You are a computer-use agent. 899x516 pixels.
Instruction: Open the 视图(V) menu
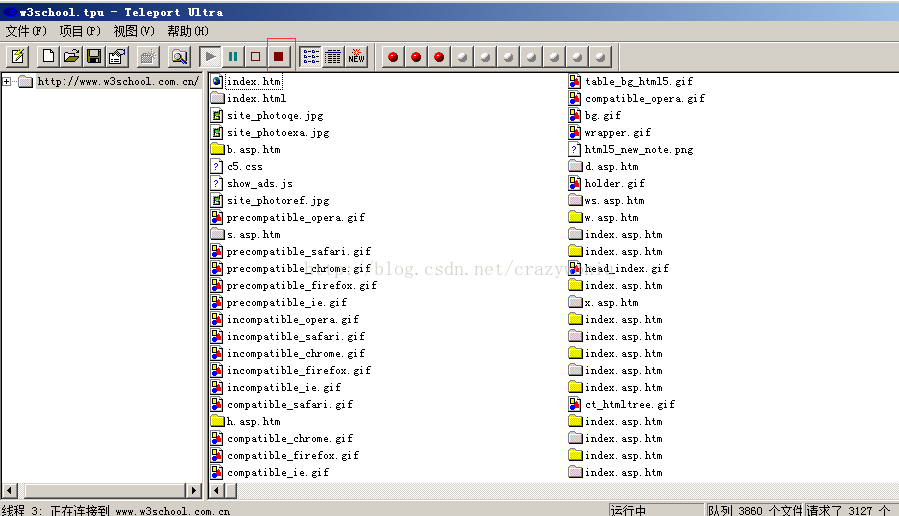click(134, 31)
